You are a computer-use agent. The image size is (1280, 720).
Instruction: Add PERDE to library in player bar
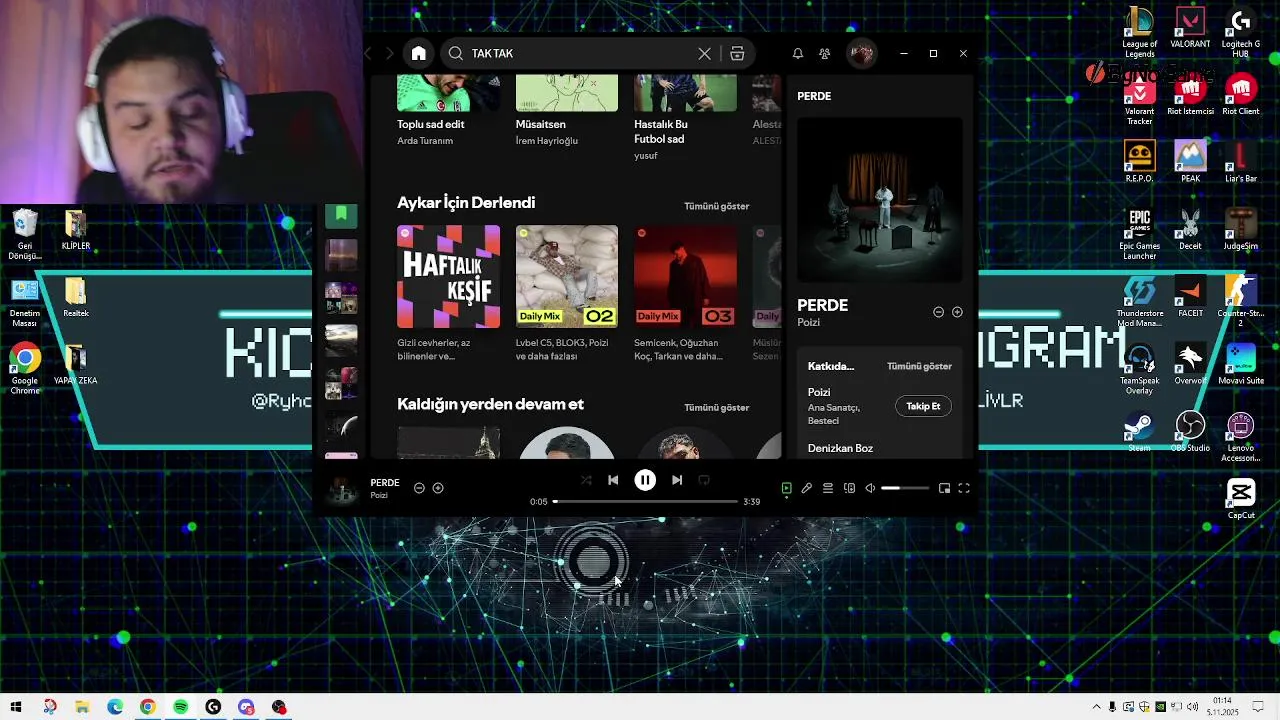(x=438, y=488)
